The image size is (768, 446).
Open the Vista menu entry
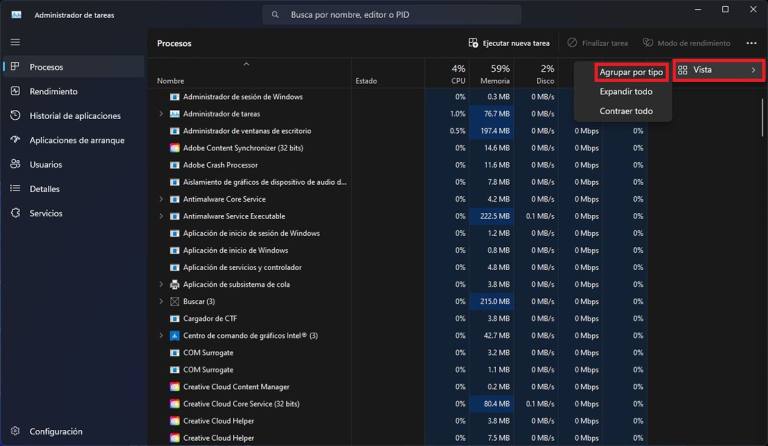coord(719,70)
